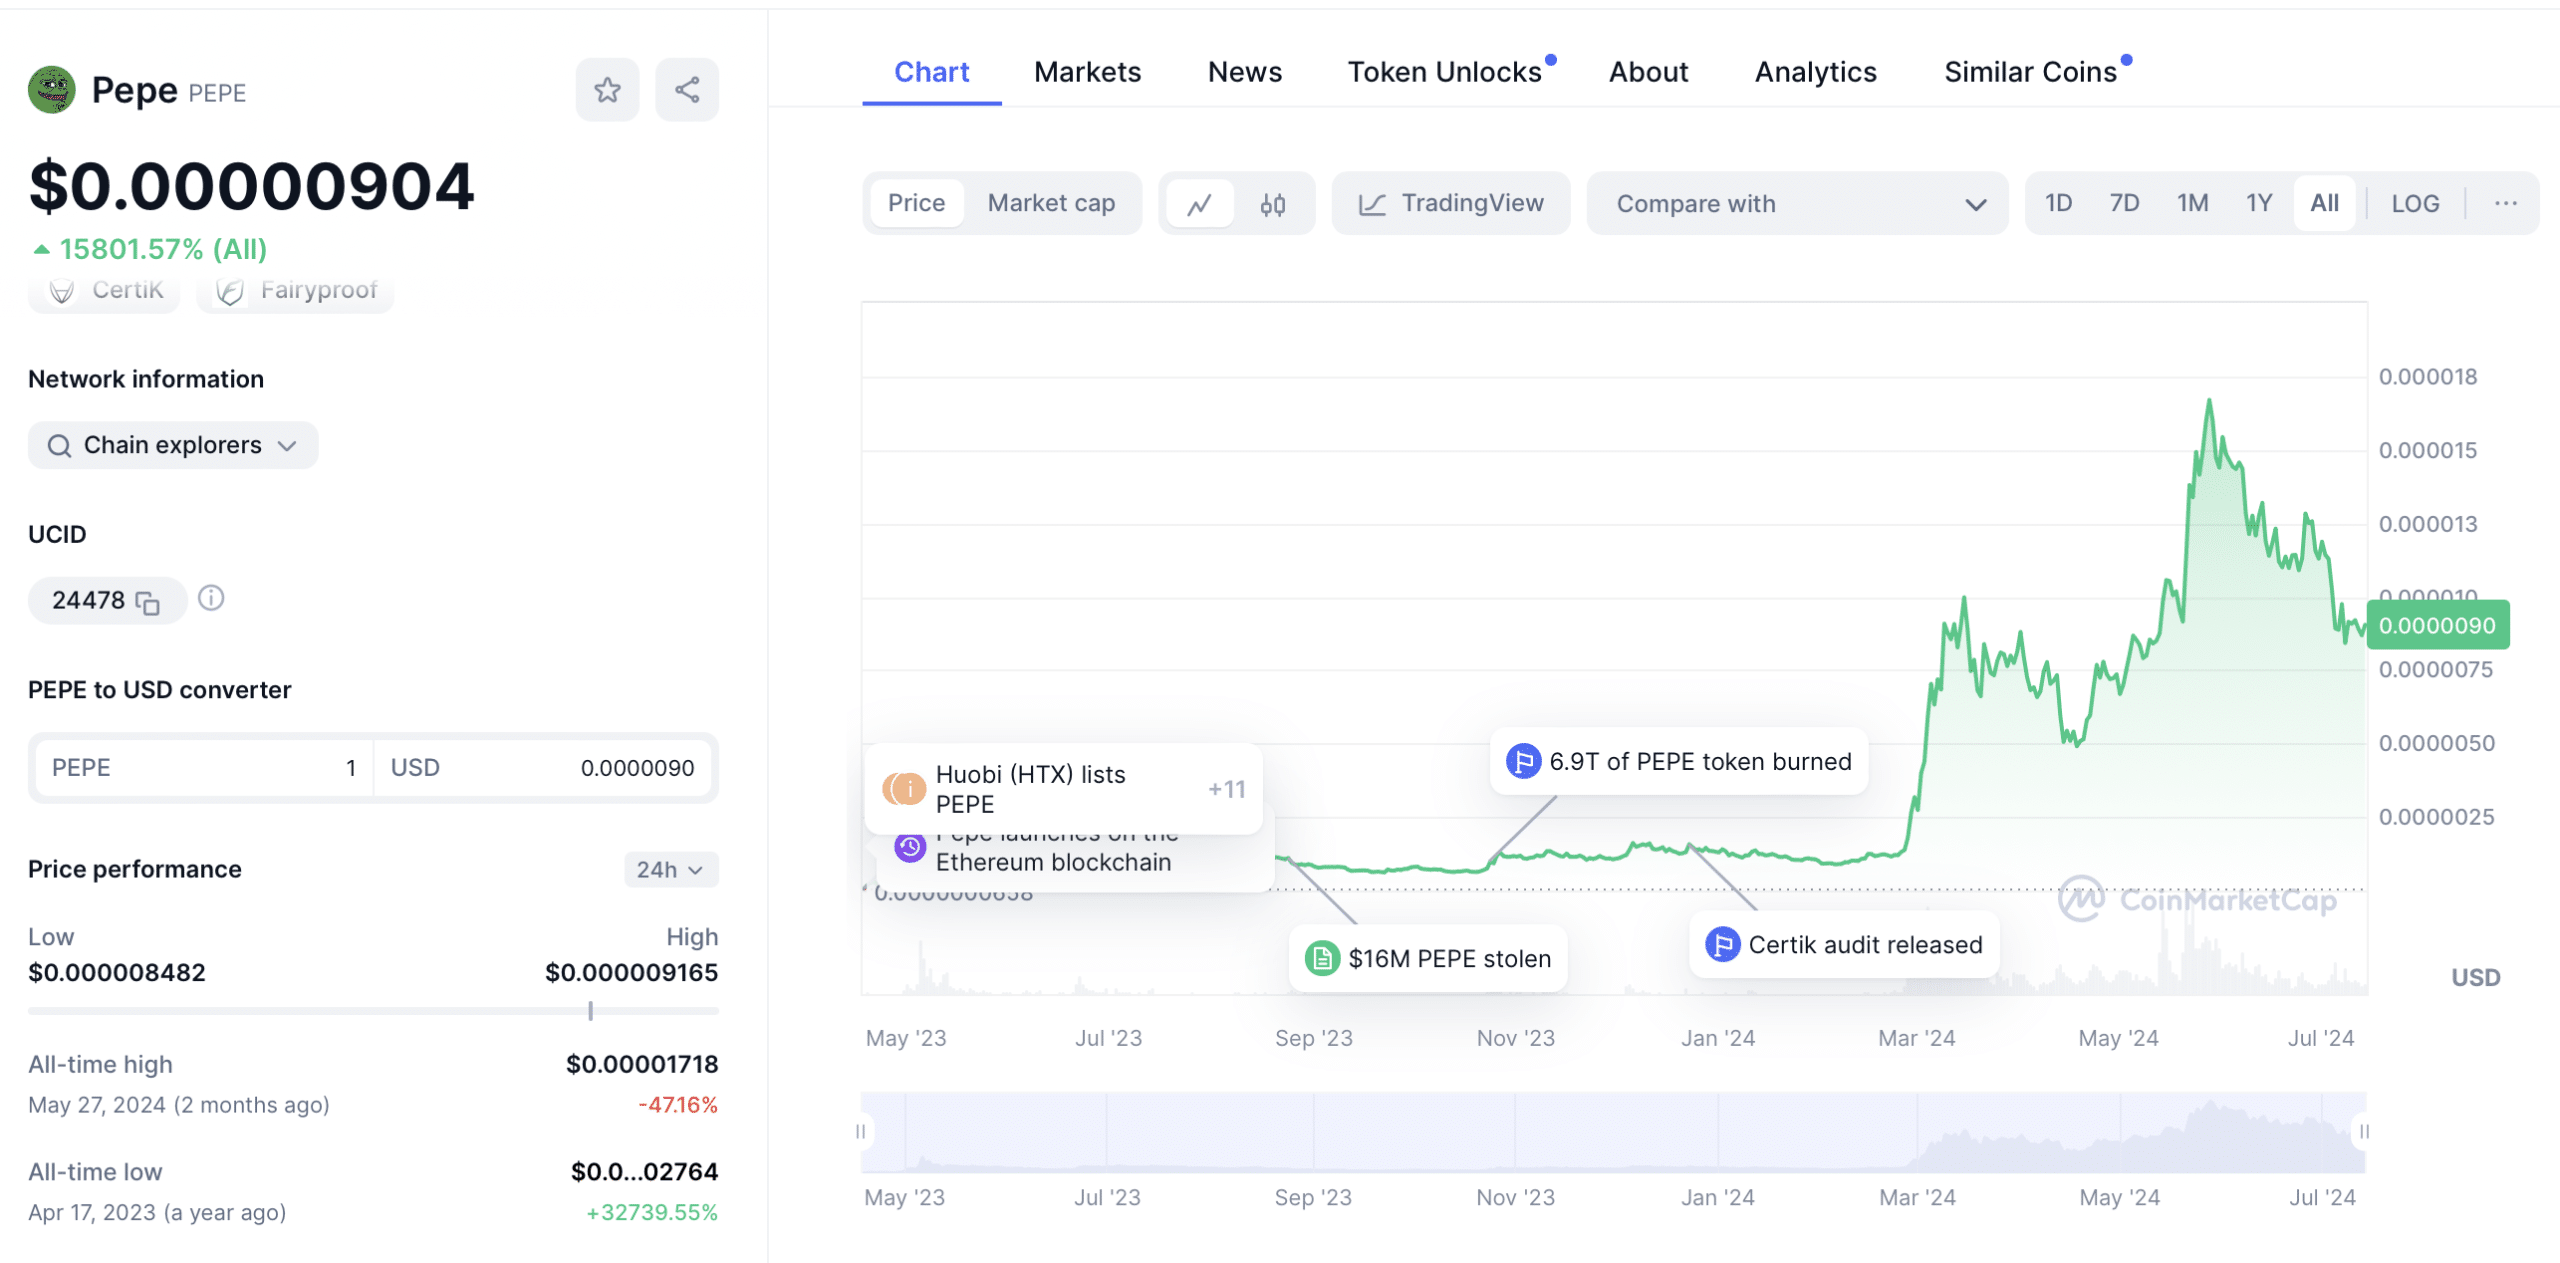Select the line chart view icon
This screenshot has height=1263, width=2560.
1200,204
